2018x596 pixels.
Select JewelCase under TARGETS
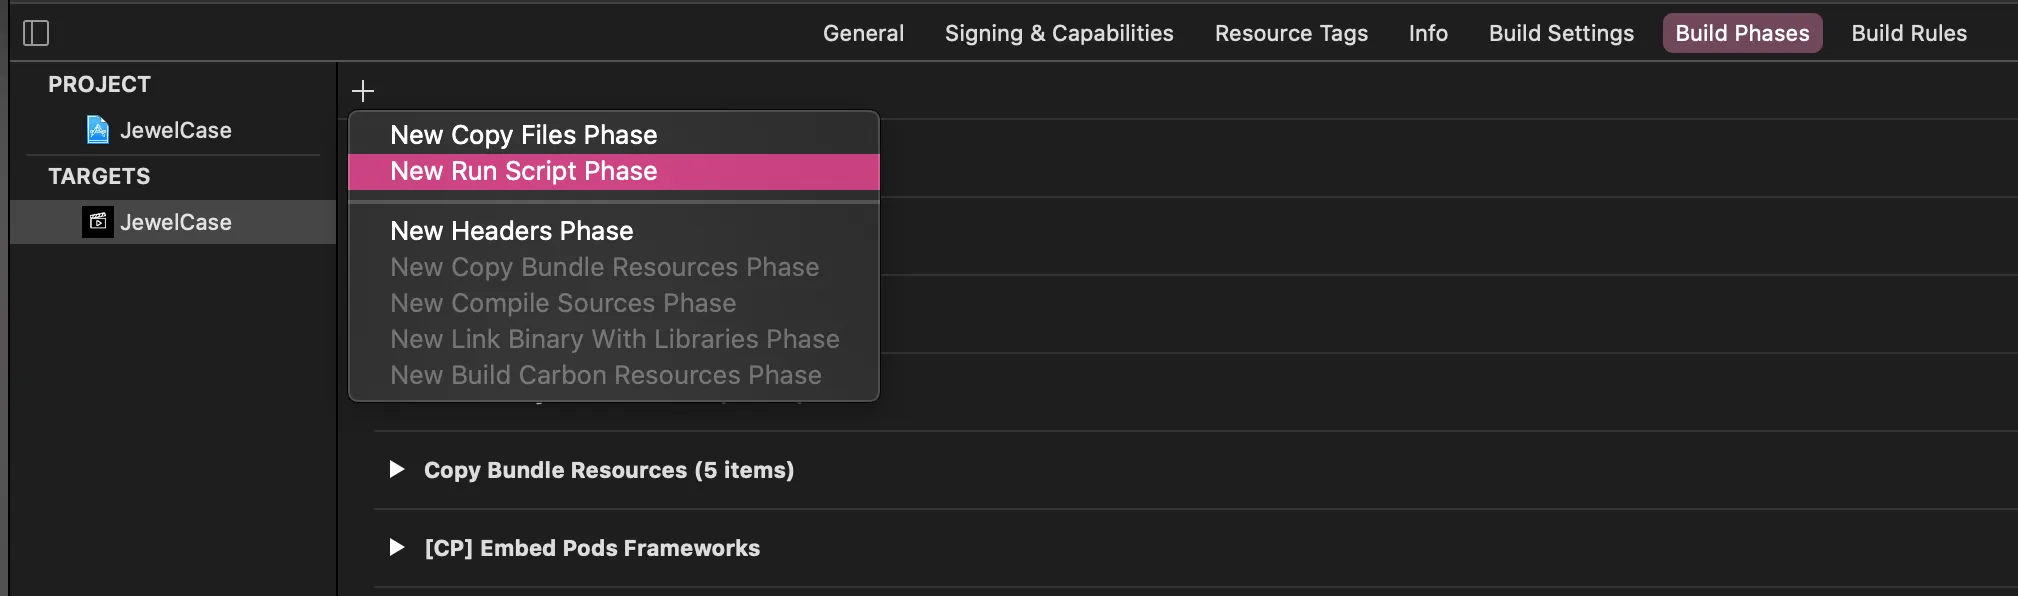pyautogui.click(x=175, y=222)
